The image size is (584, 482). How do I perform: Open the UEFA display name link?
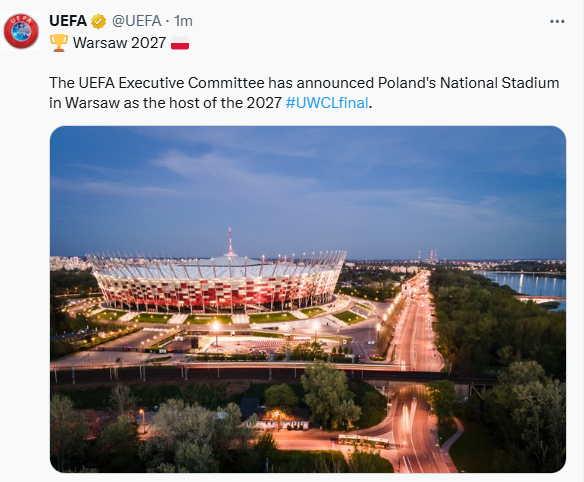[68, 21]
